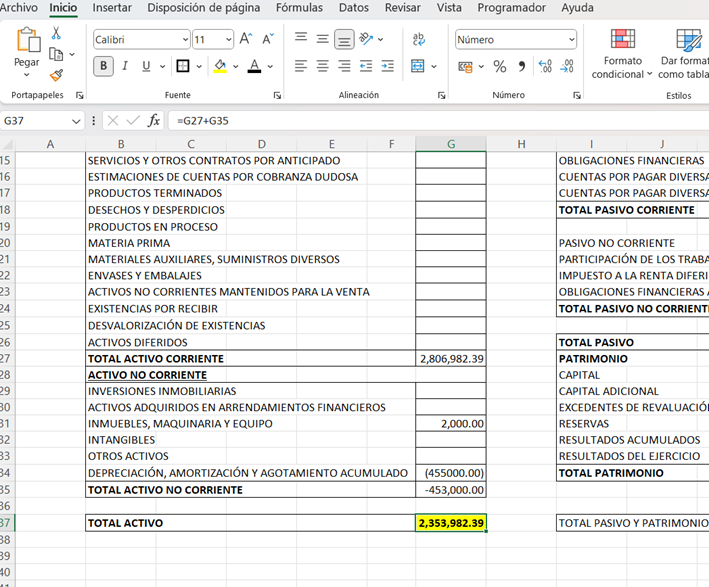Select cell with value 2,806,982.39
This screenshot has height=587, width=709.
click(x=451, y=359)
